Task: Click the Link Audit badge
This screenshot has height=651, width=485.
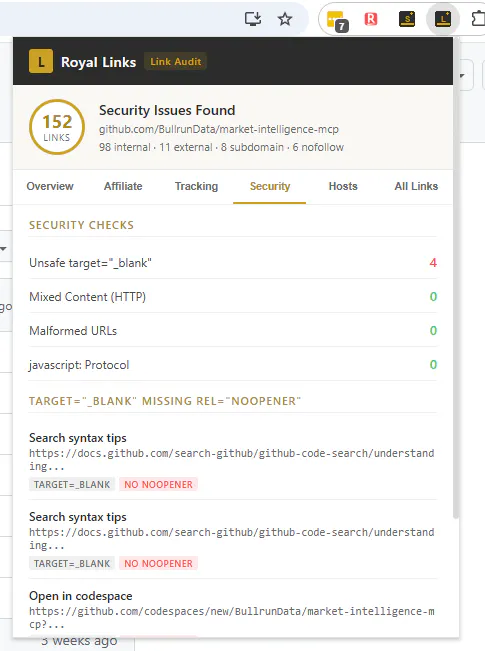Action: (175, 61)
